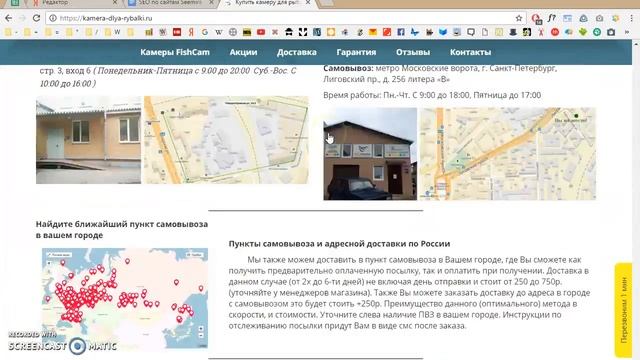Click the f? extension icon

coord(552,18)
